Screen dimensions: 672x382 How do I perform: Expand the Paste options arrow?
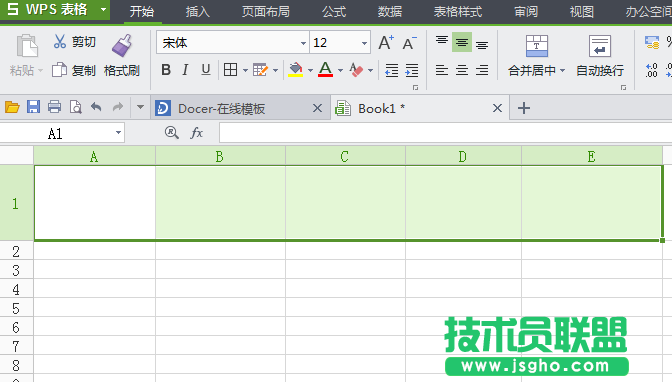click(x=40, y=70)
